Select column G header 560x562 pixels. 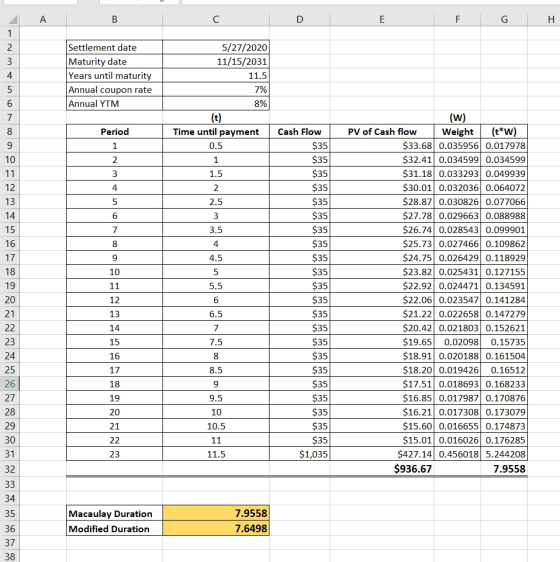(504, 19)
